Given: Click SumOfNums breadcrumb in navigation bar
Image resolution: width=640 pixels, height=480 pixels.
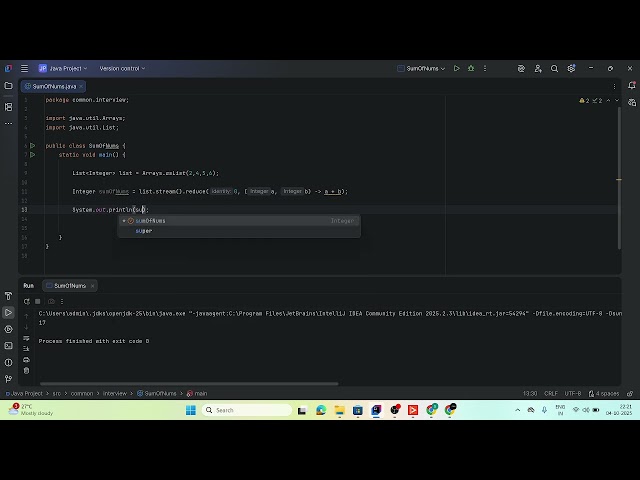Looking at the screenshot, I should coord(157,393).
